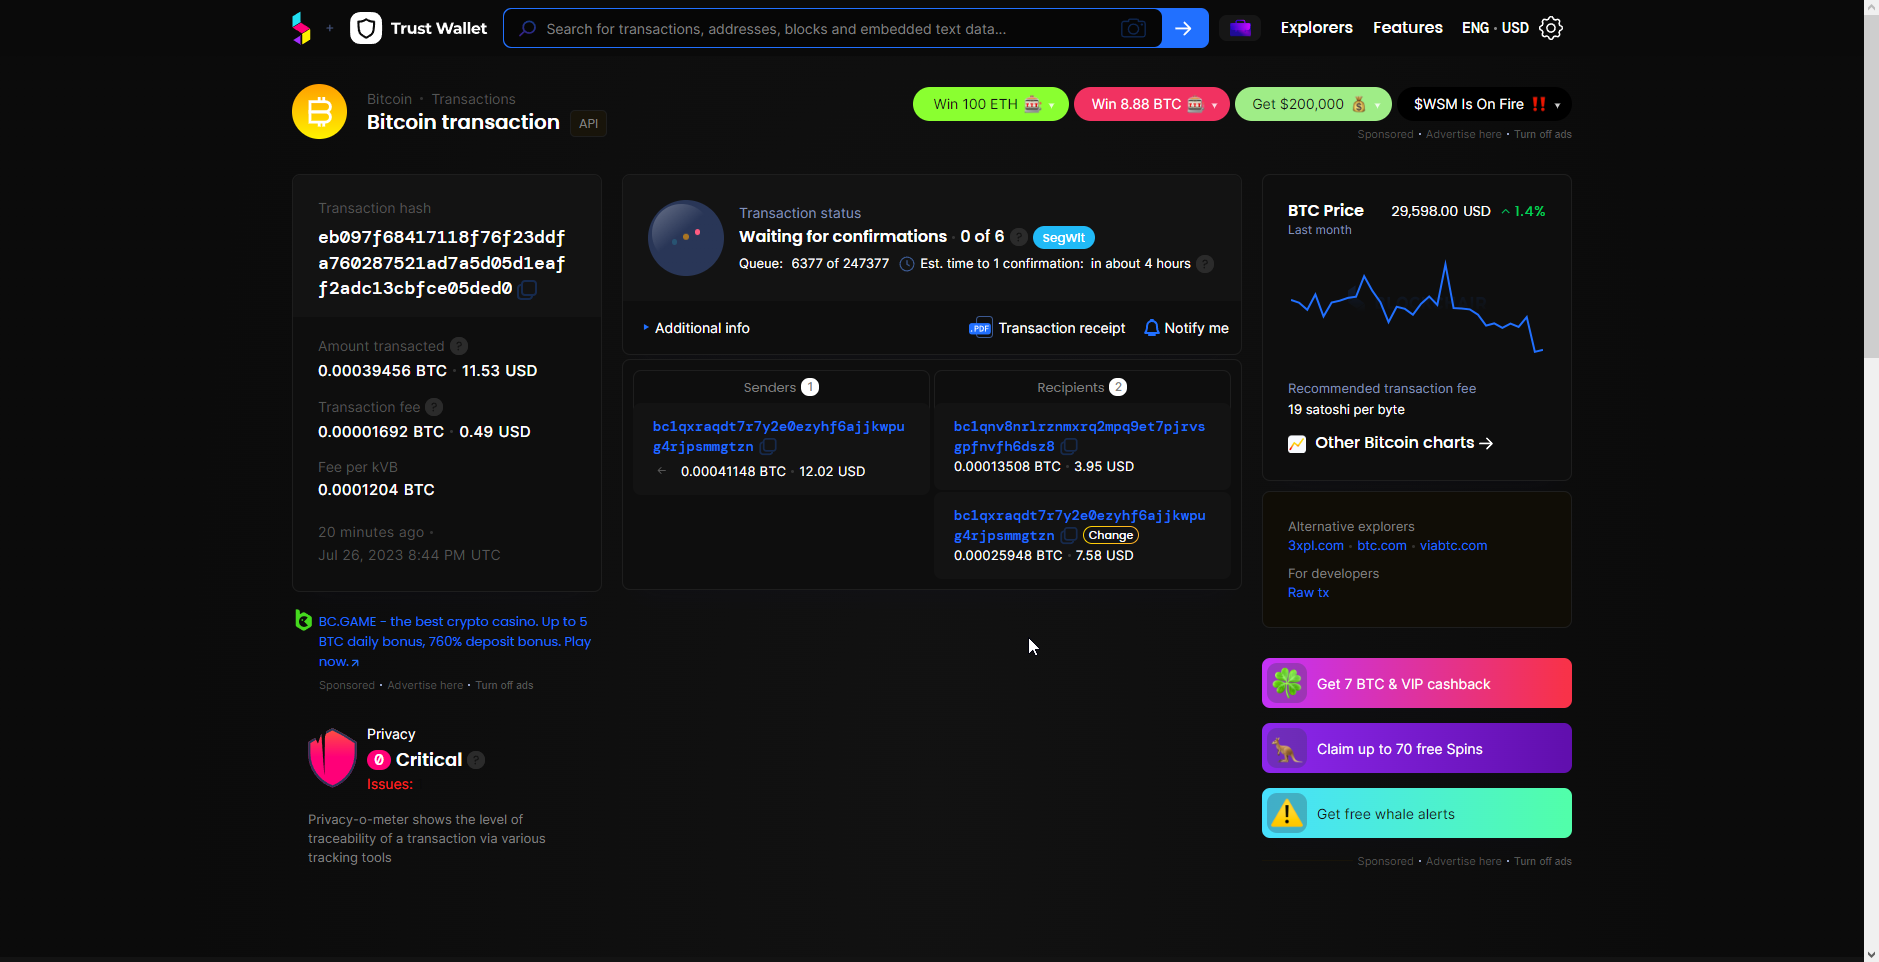The height and width of the screenshot is (962, 1879).
Task: Click help icon beside Critical privacy rating
Action: [477, 760]
